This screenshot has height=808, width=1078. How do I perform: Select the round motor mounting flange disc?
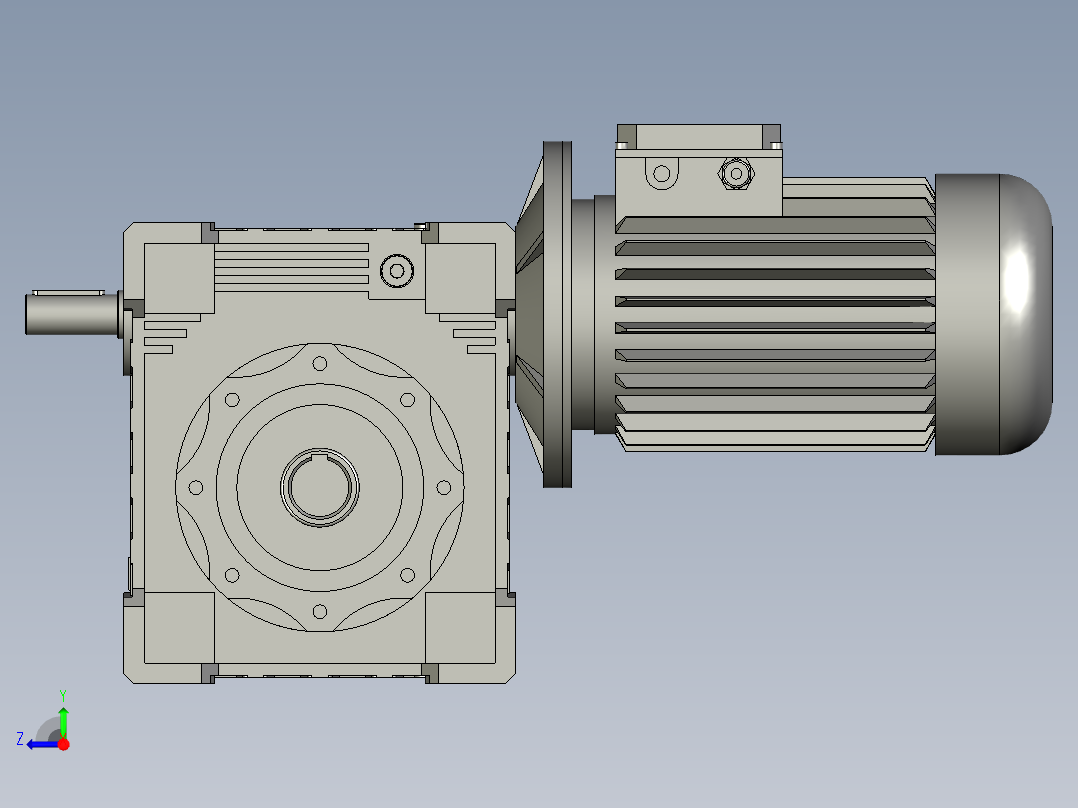557,314
